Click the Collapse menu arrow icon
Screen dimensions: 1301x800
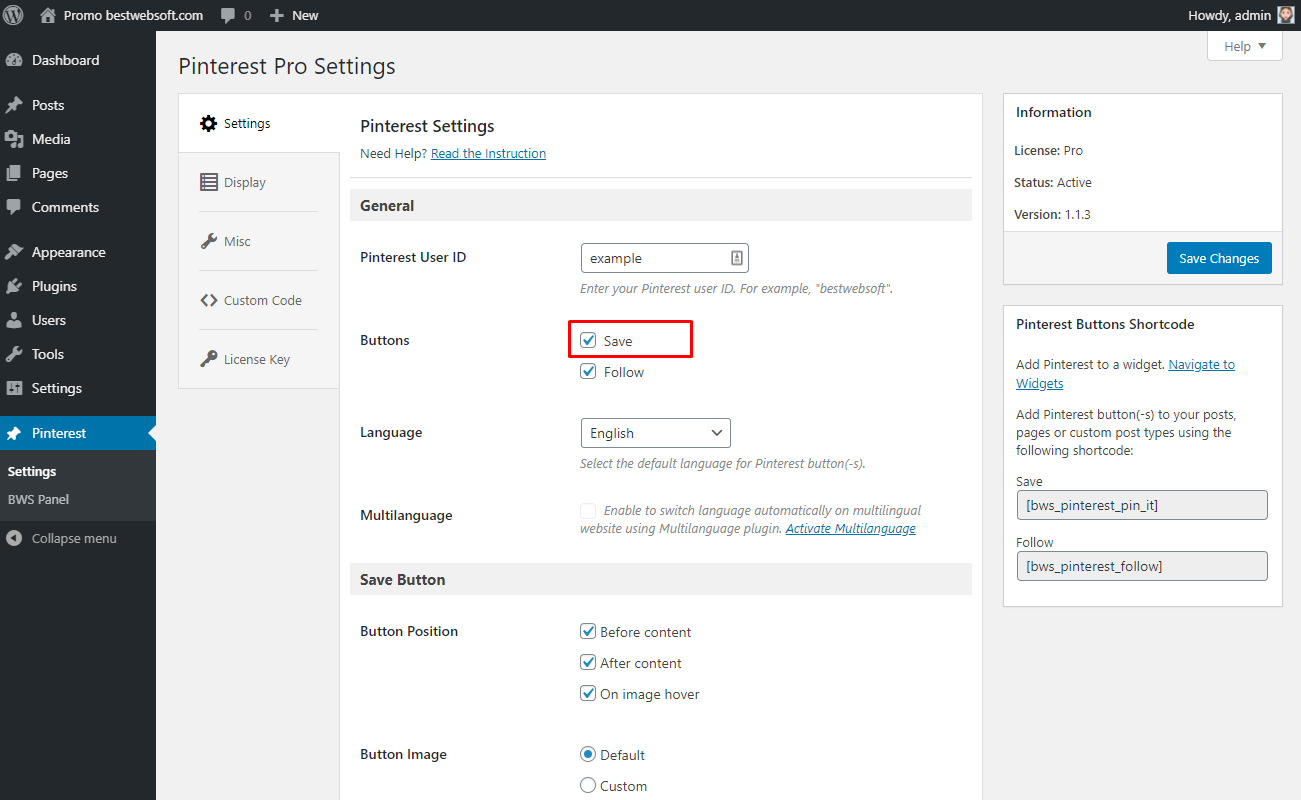[x=14, y=538]
